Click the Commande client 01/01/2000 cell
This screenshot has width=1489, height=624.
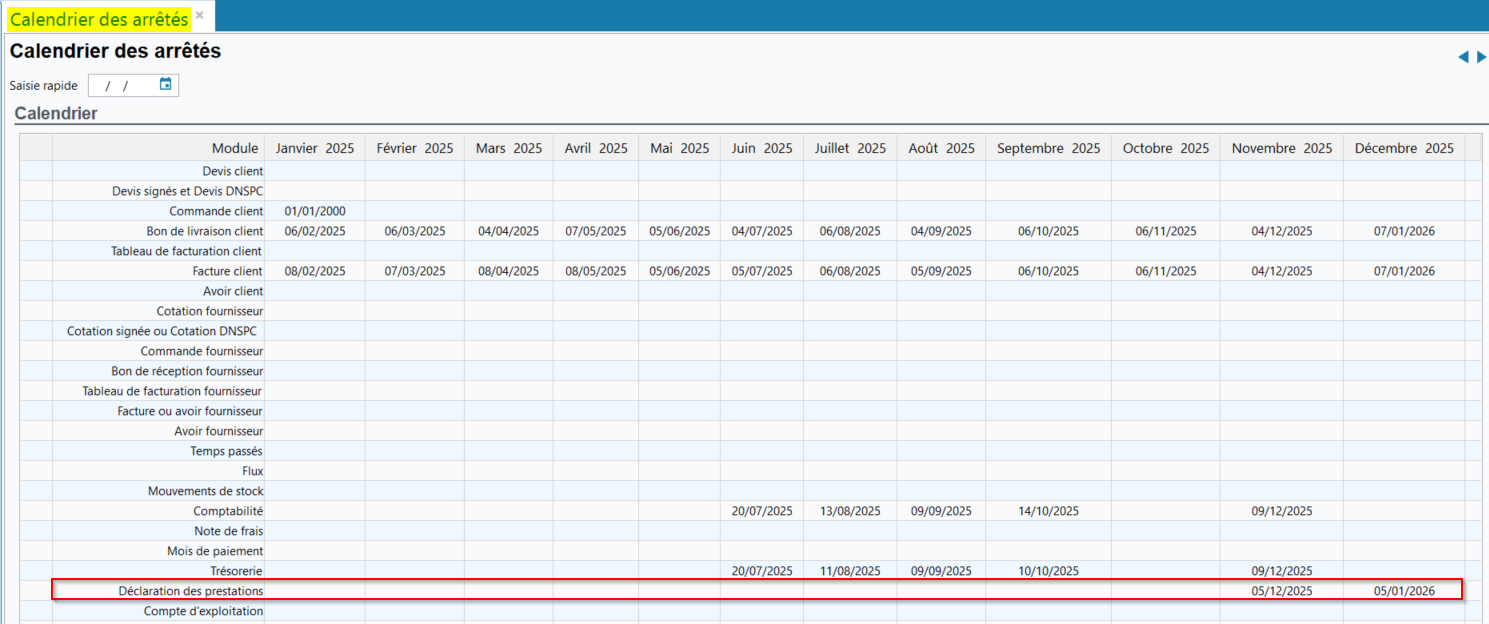315,211
